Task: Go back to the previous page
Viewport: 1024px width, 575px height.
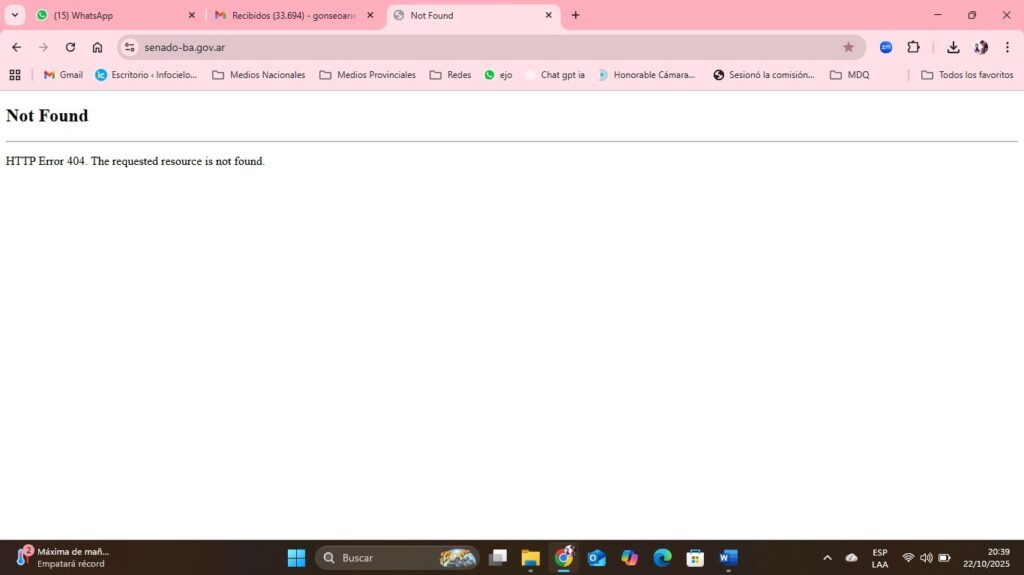Action: click(x=16, y=47)
